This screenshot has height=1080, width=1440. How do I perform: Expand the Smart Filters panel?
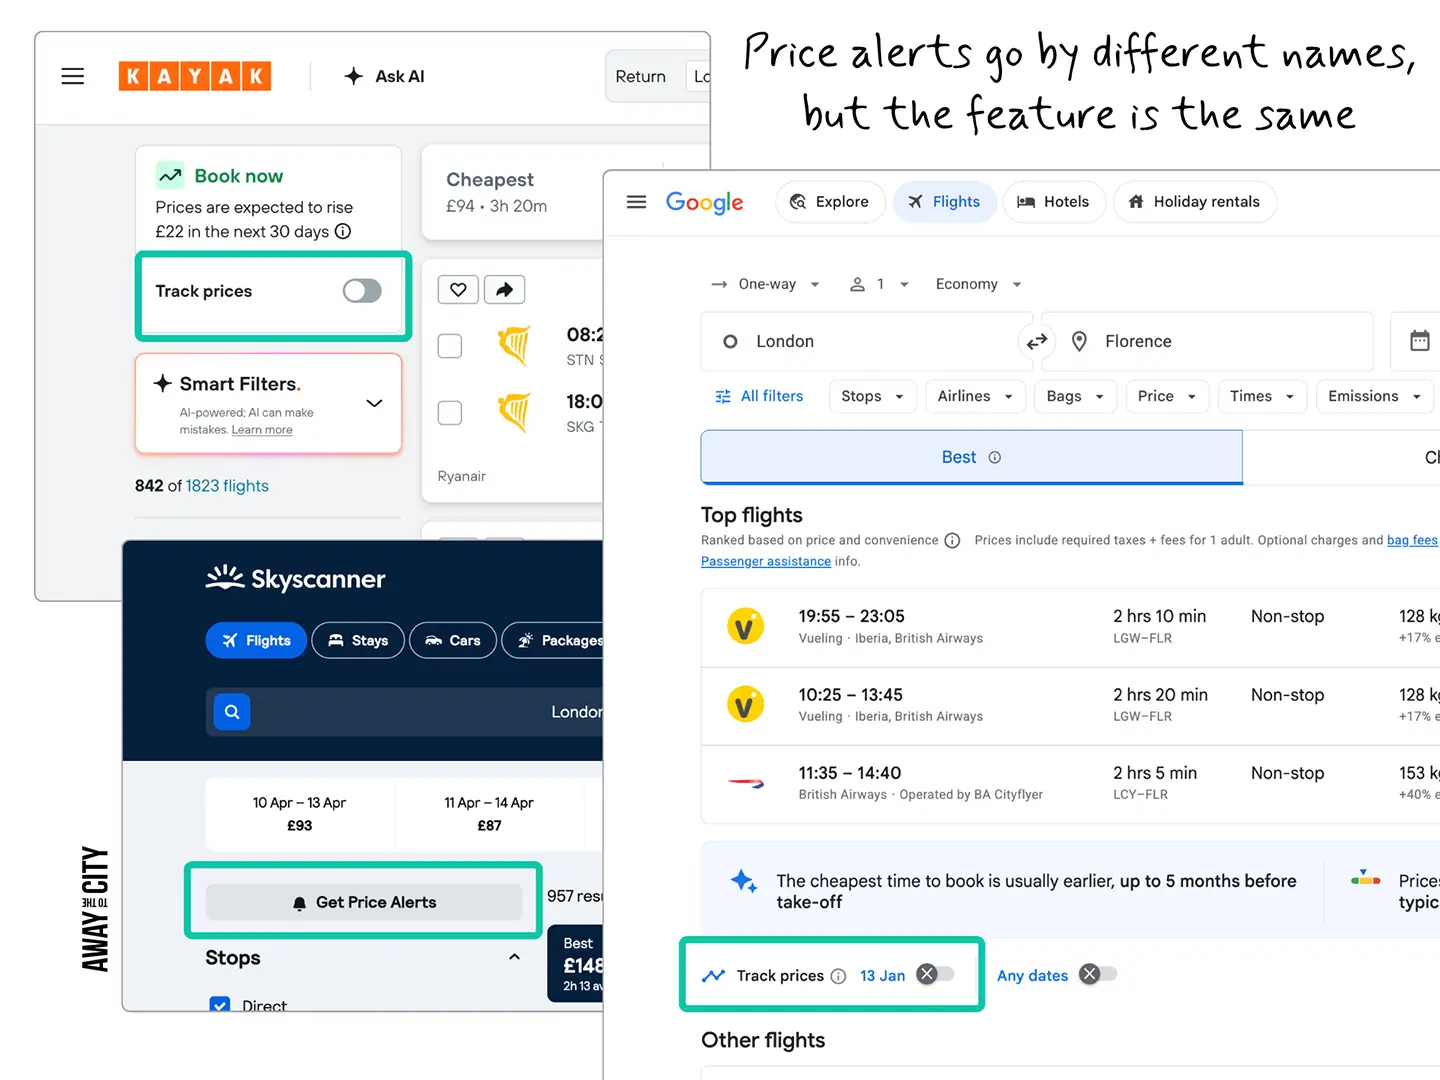(x=374, y=403)
